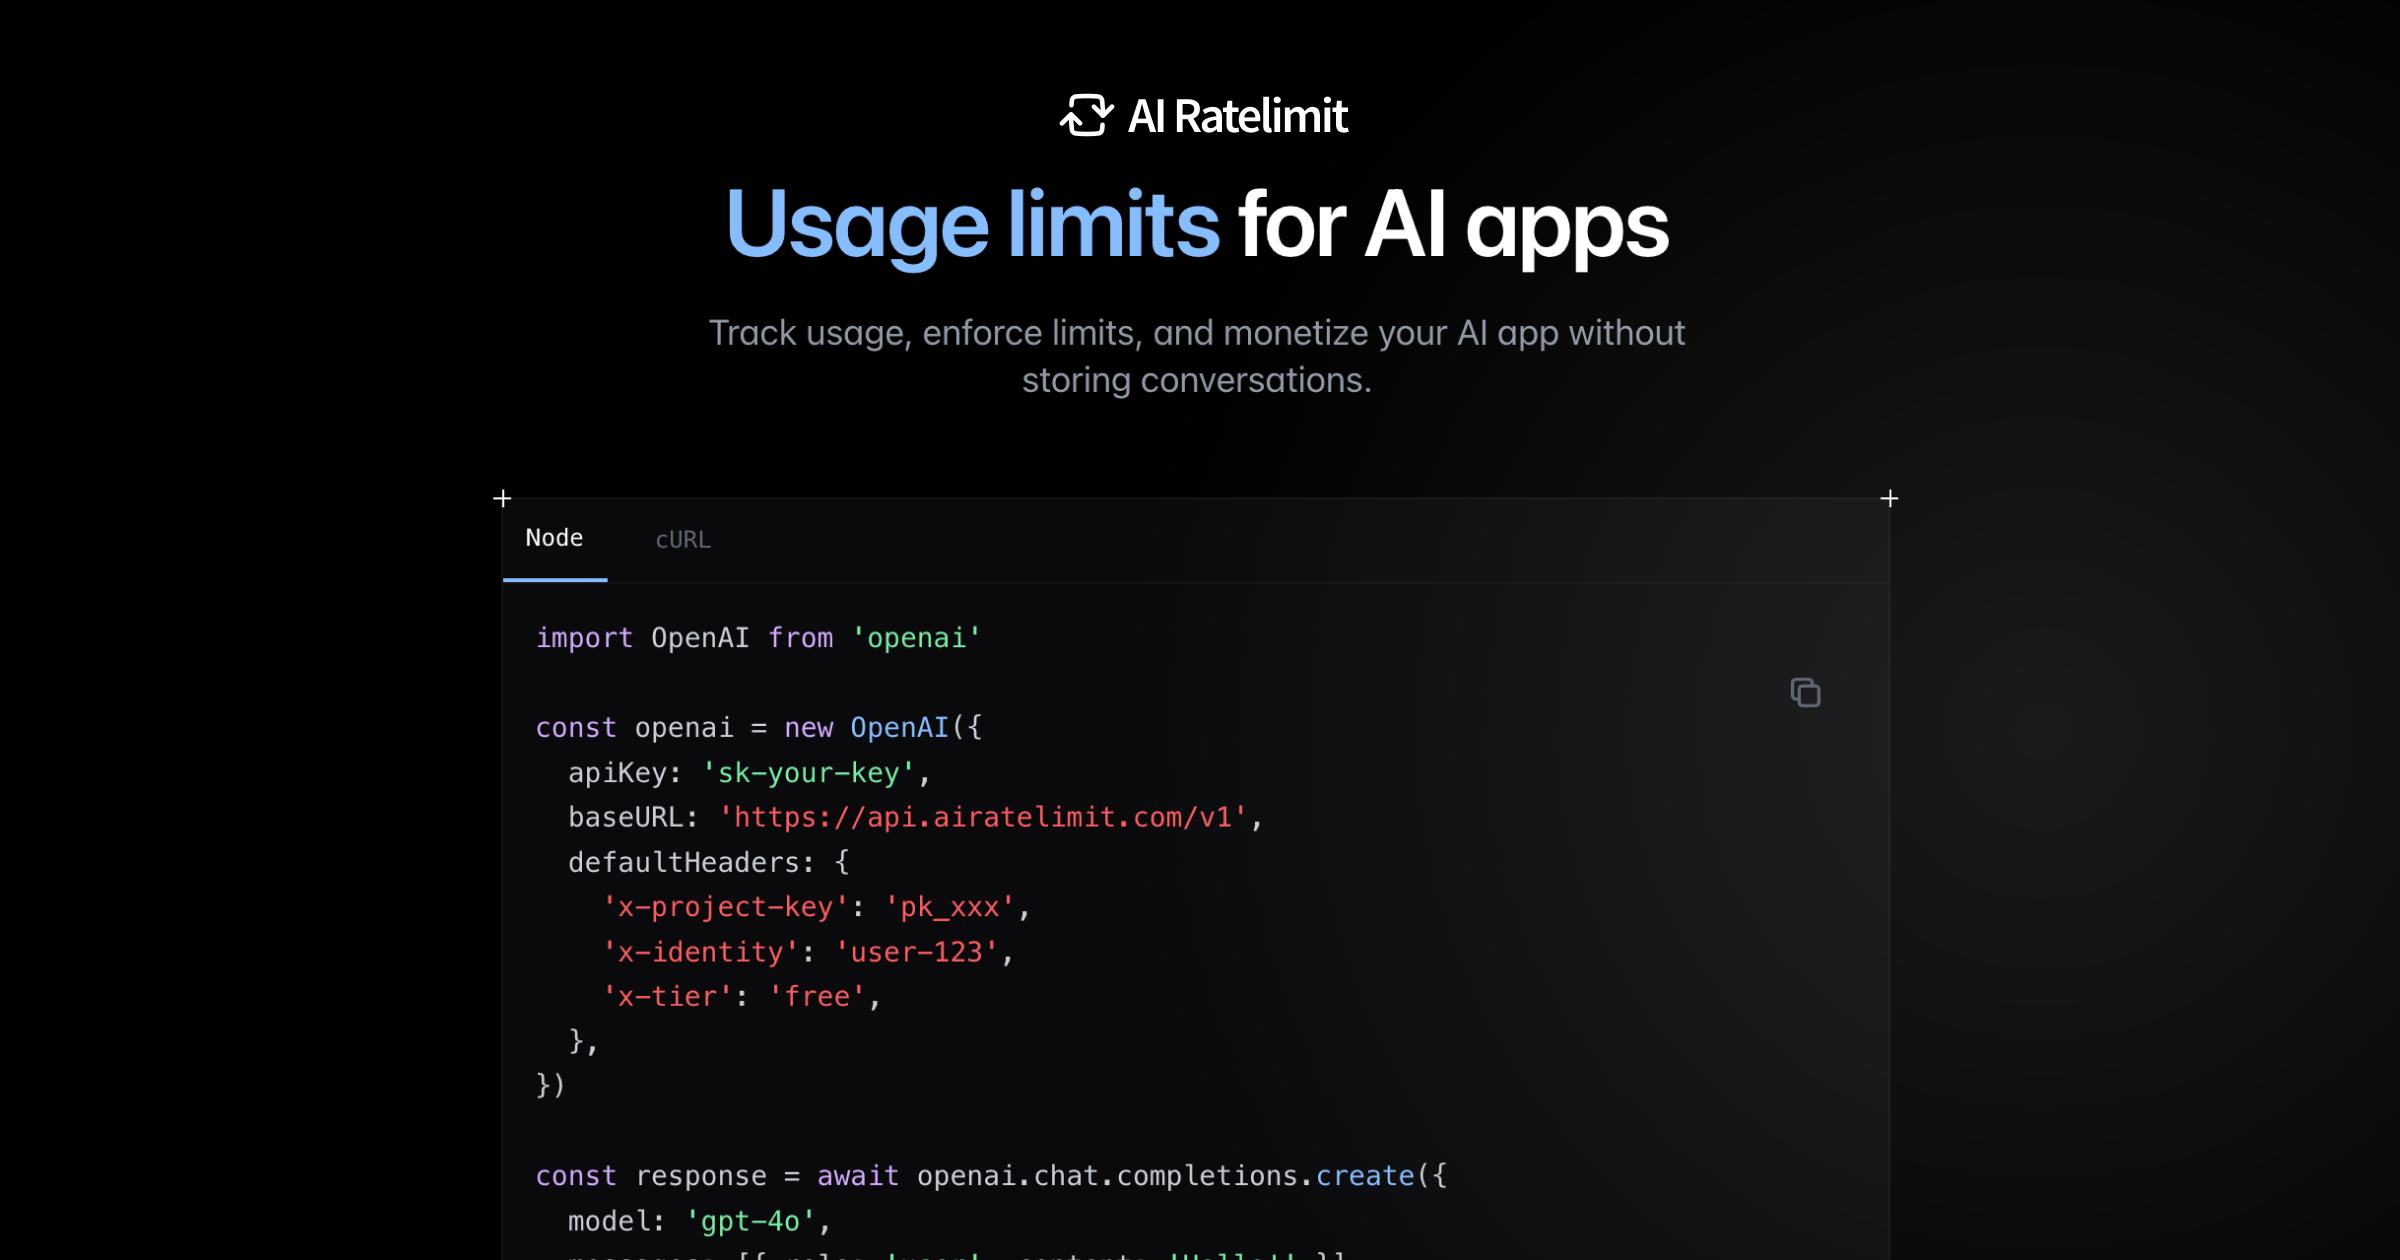Switch to the cURL tab
Image resolution: width=2400 pixels, height=1260 pixels.
[x=683, y=540]
